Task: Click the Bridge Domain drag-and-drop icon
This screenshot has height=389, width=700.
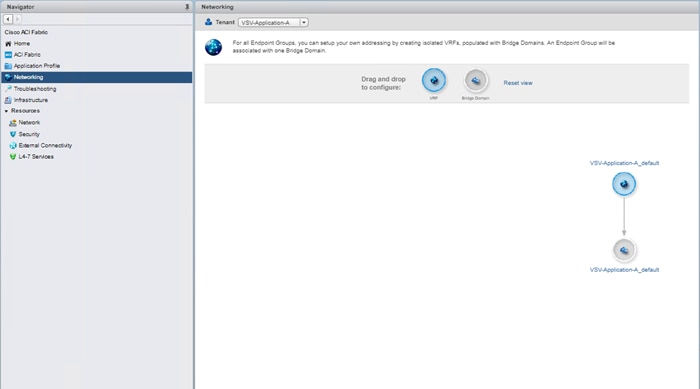Action: 475,80
